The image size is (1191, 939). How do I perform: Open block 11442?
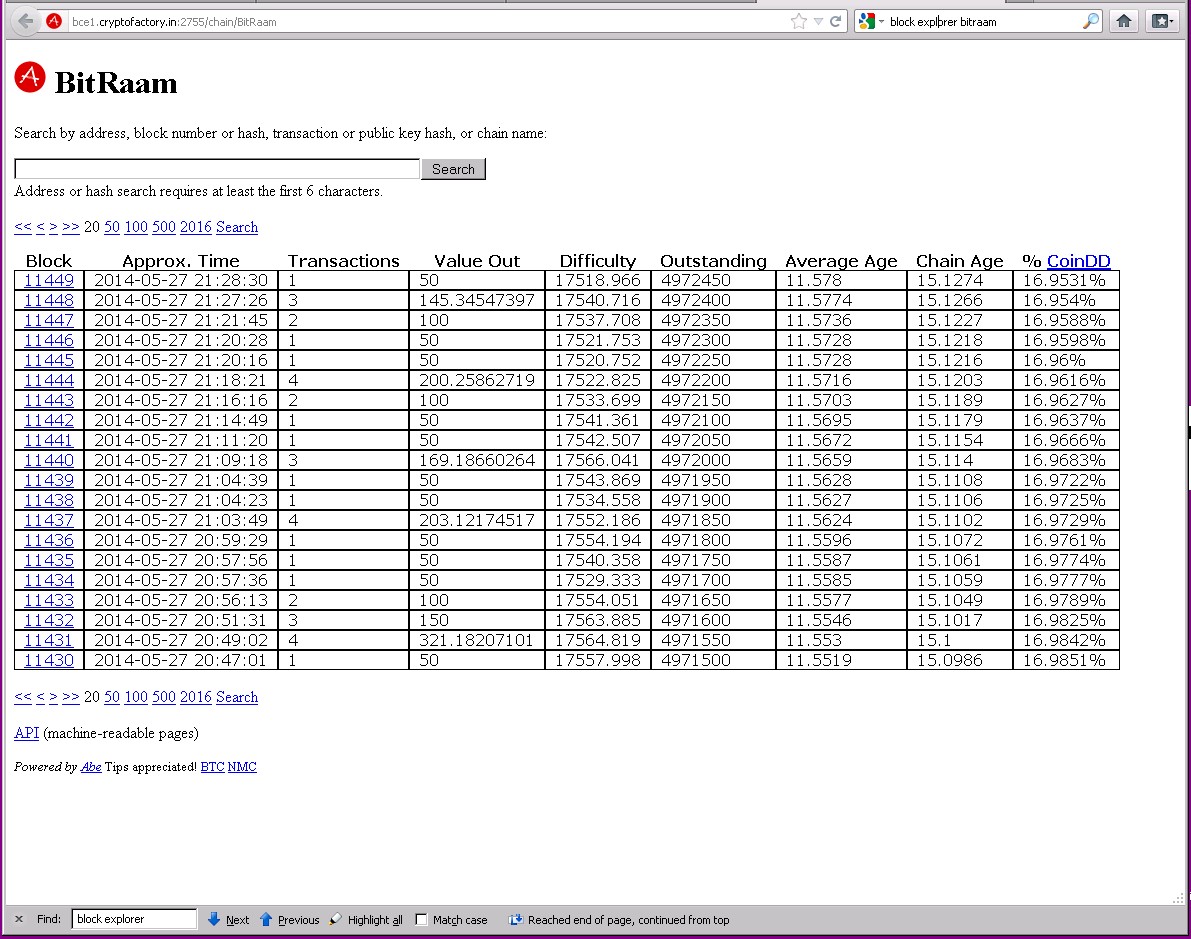tap(49, 420)
